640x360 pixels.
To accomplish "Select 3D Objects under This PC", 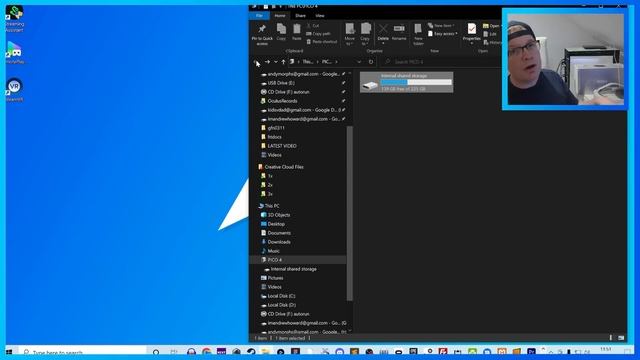I will (279, 215).
